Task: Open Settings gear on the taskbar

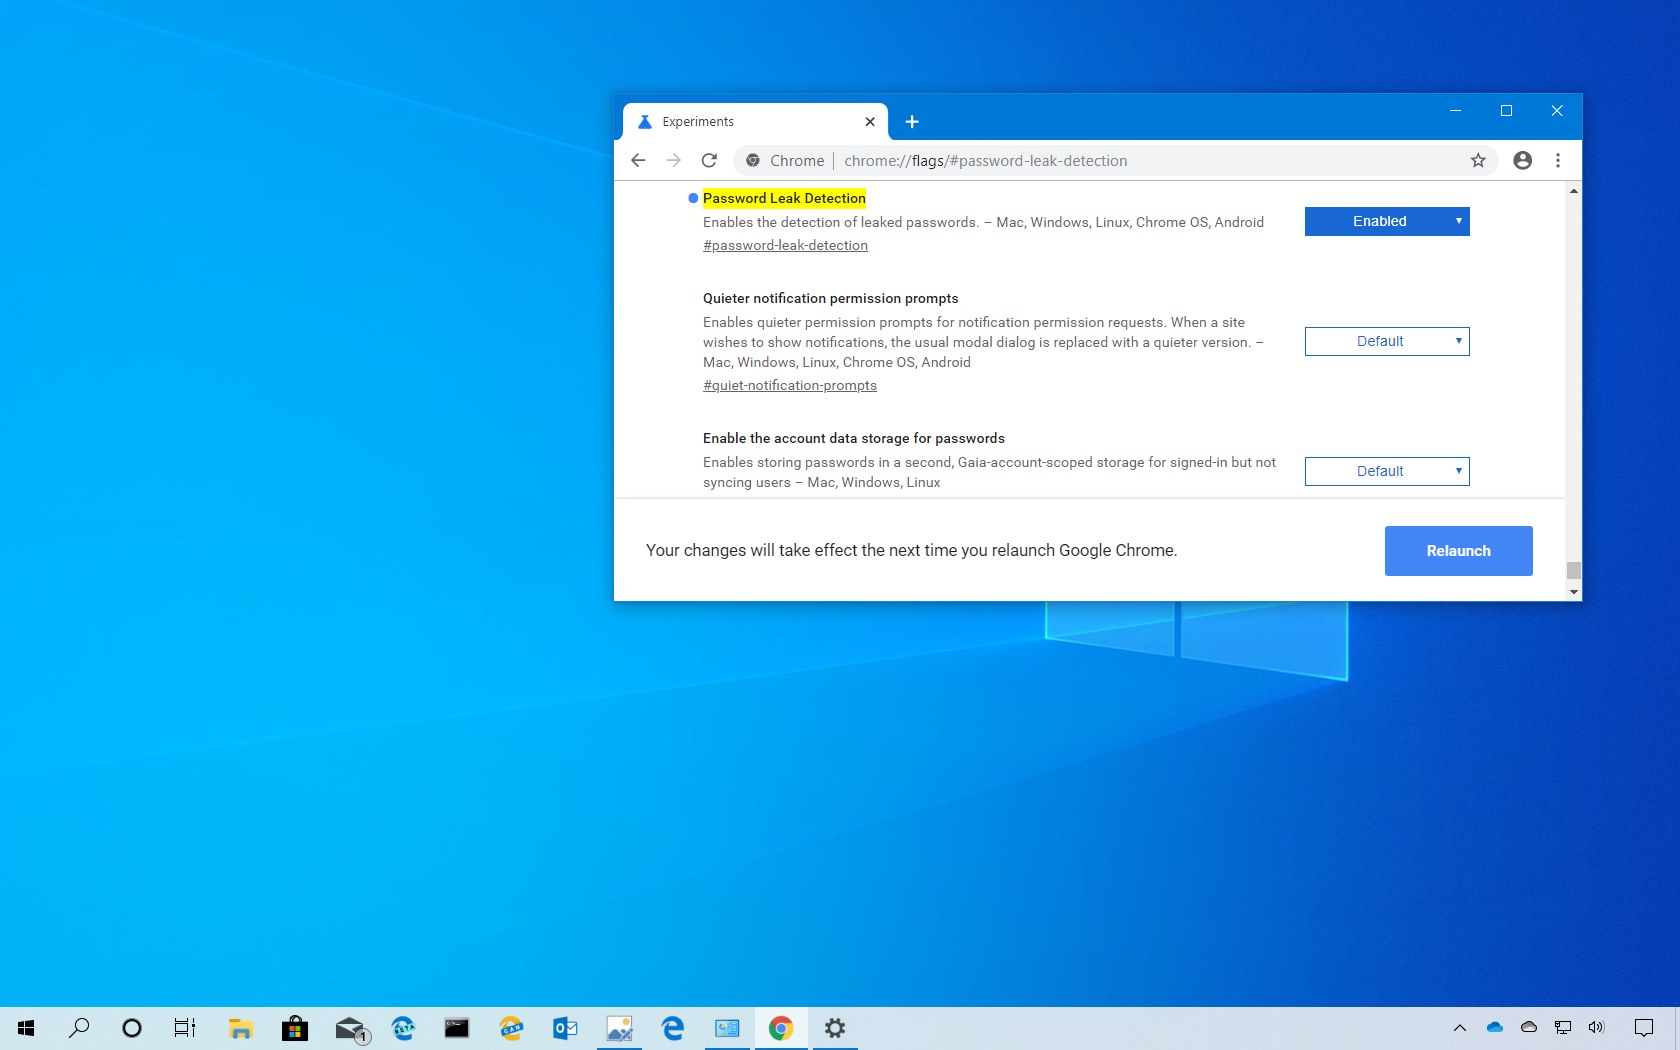Action: pyautogui.click(x=835, y=1028)
